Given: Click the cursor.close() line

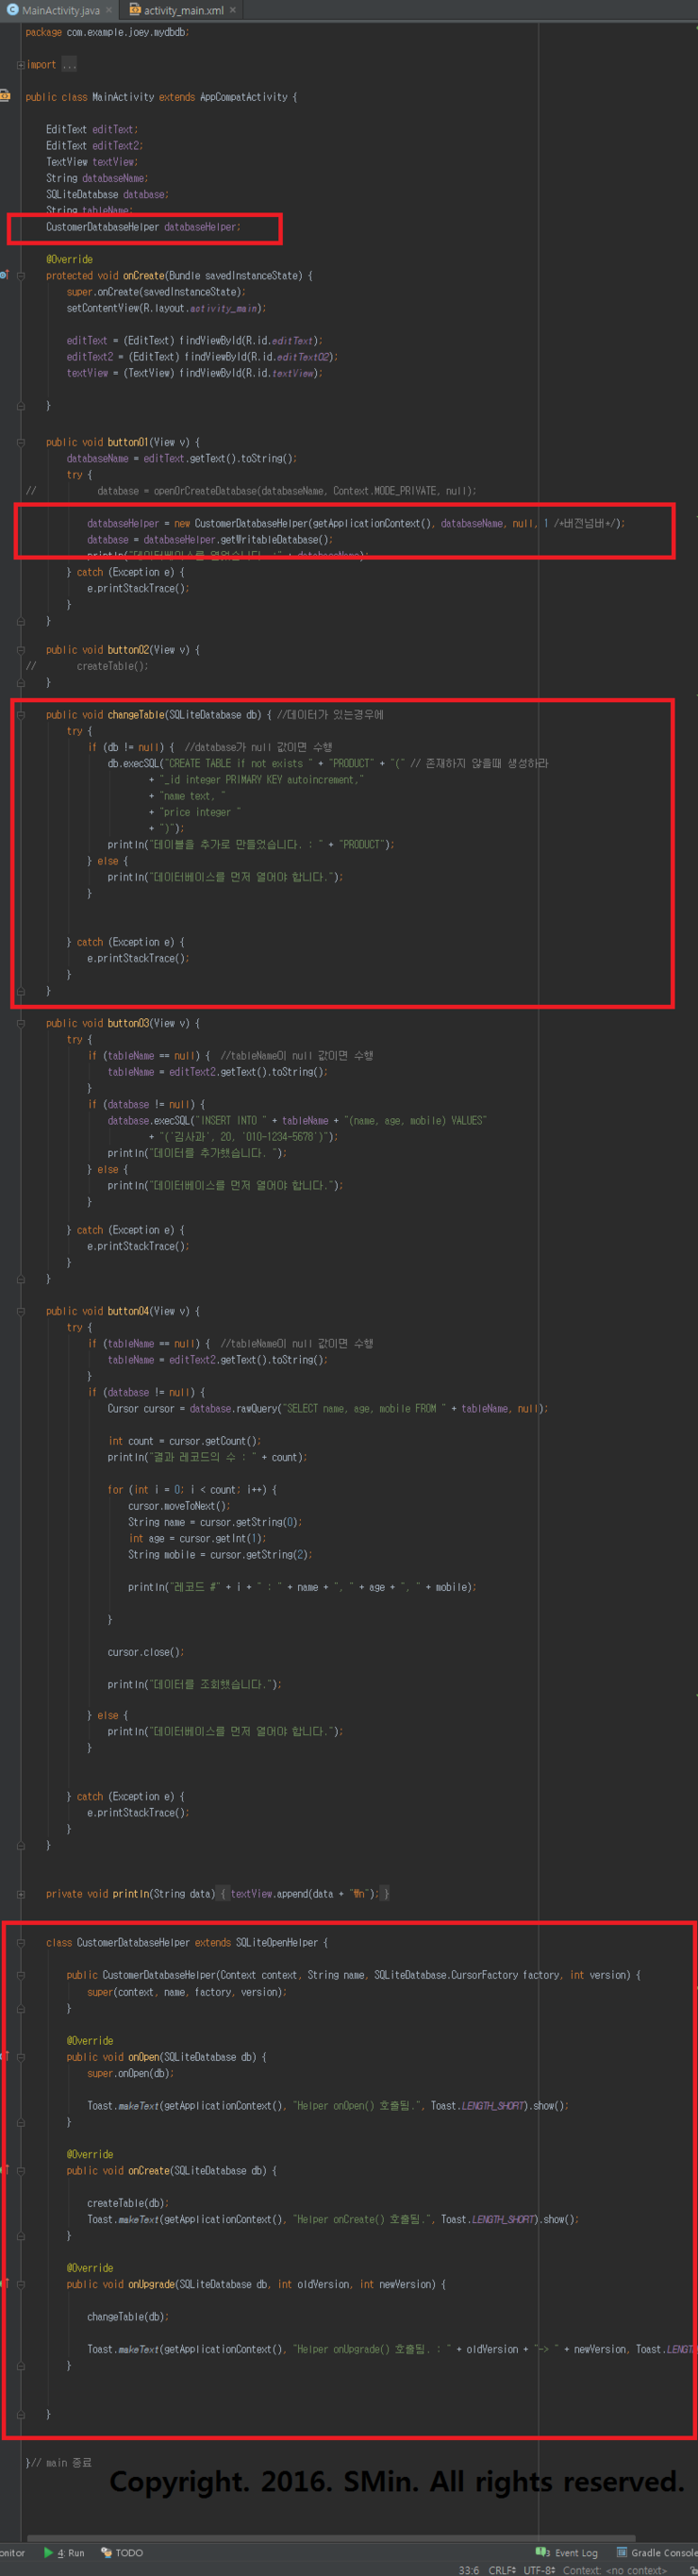Looking at the screenshot, I should (x=146, y=1652).
